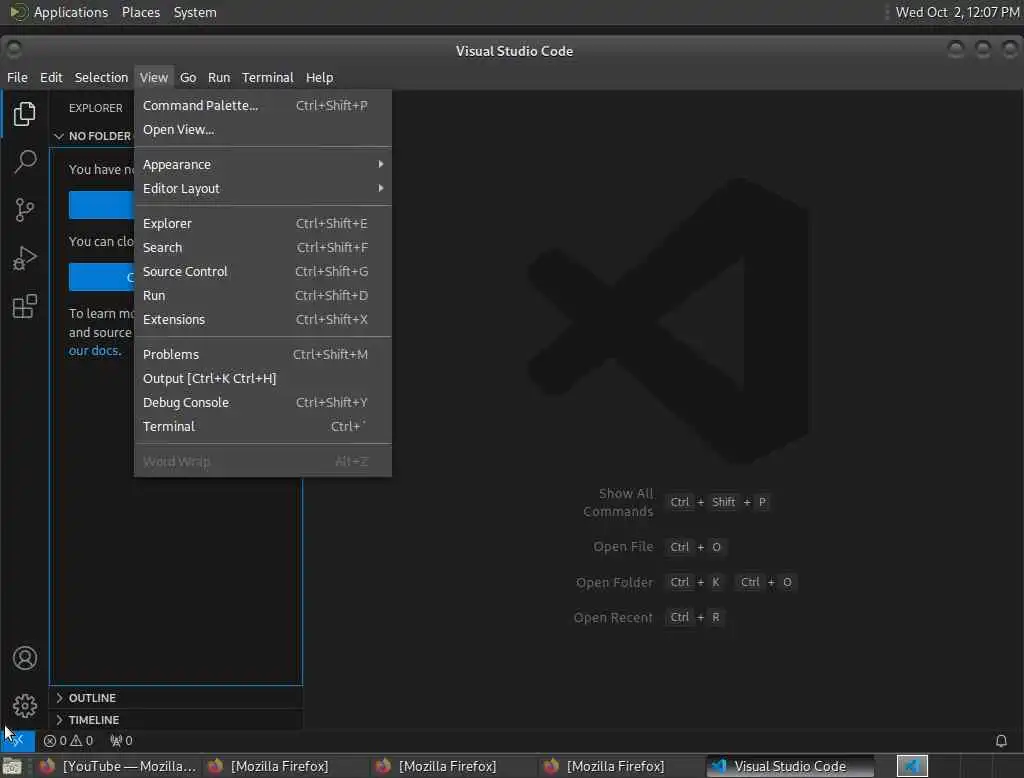Viewport: 1024px width, 778px height.
Task: Choose Explorer in the View menu
Action: click(263, 223)
